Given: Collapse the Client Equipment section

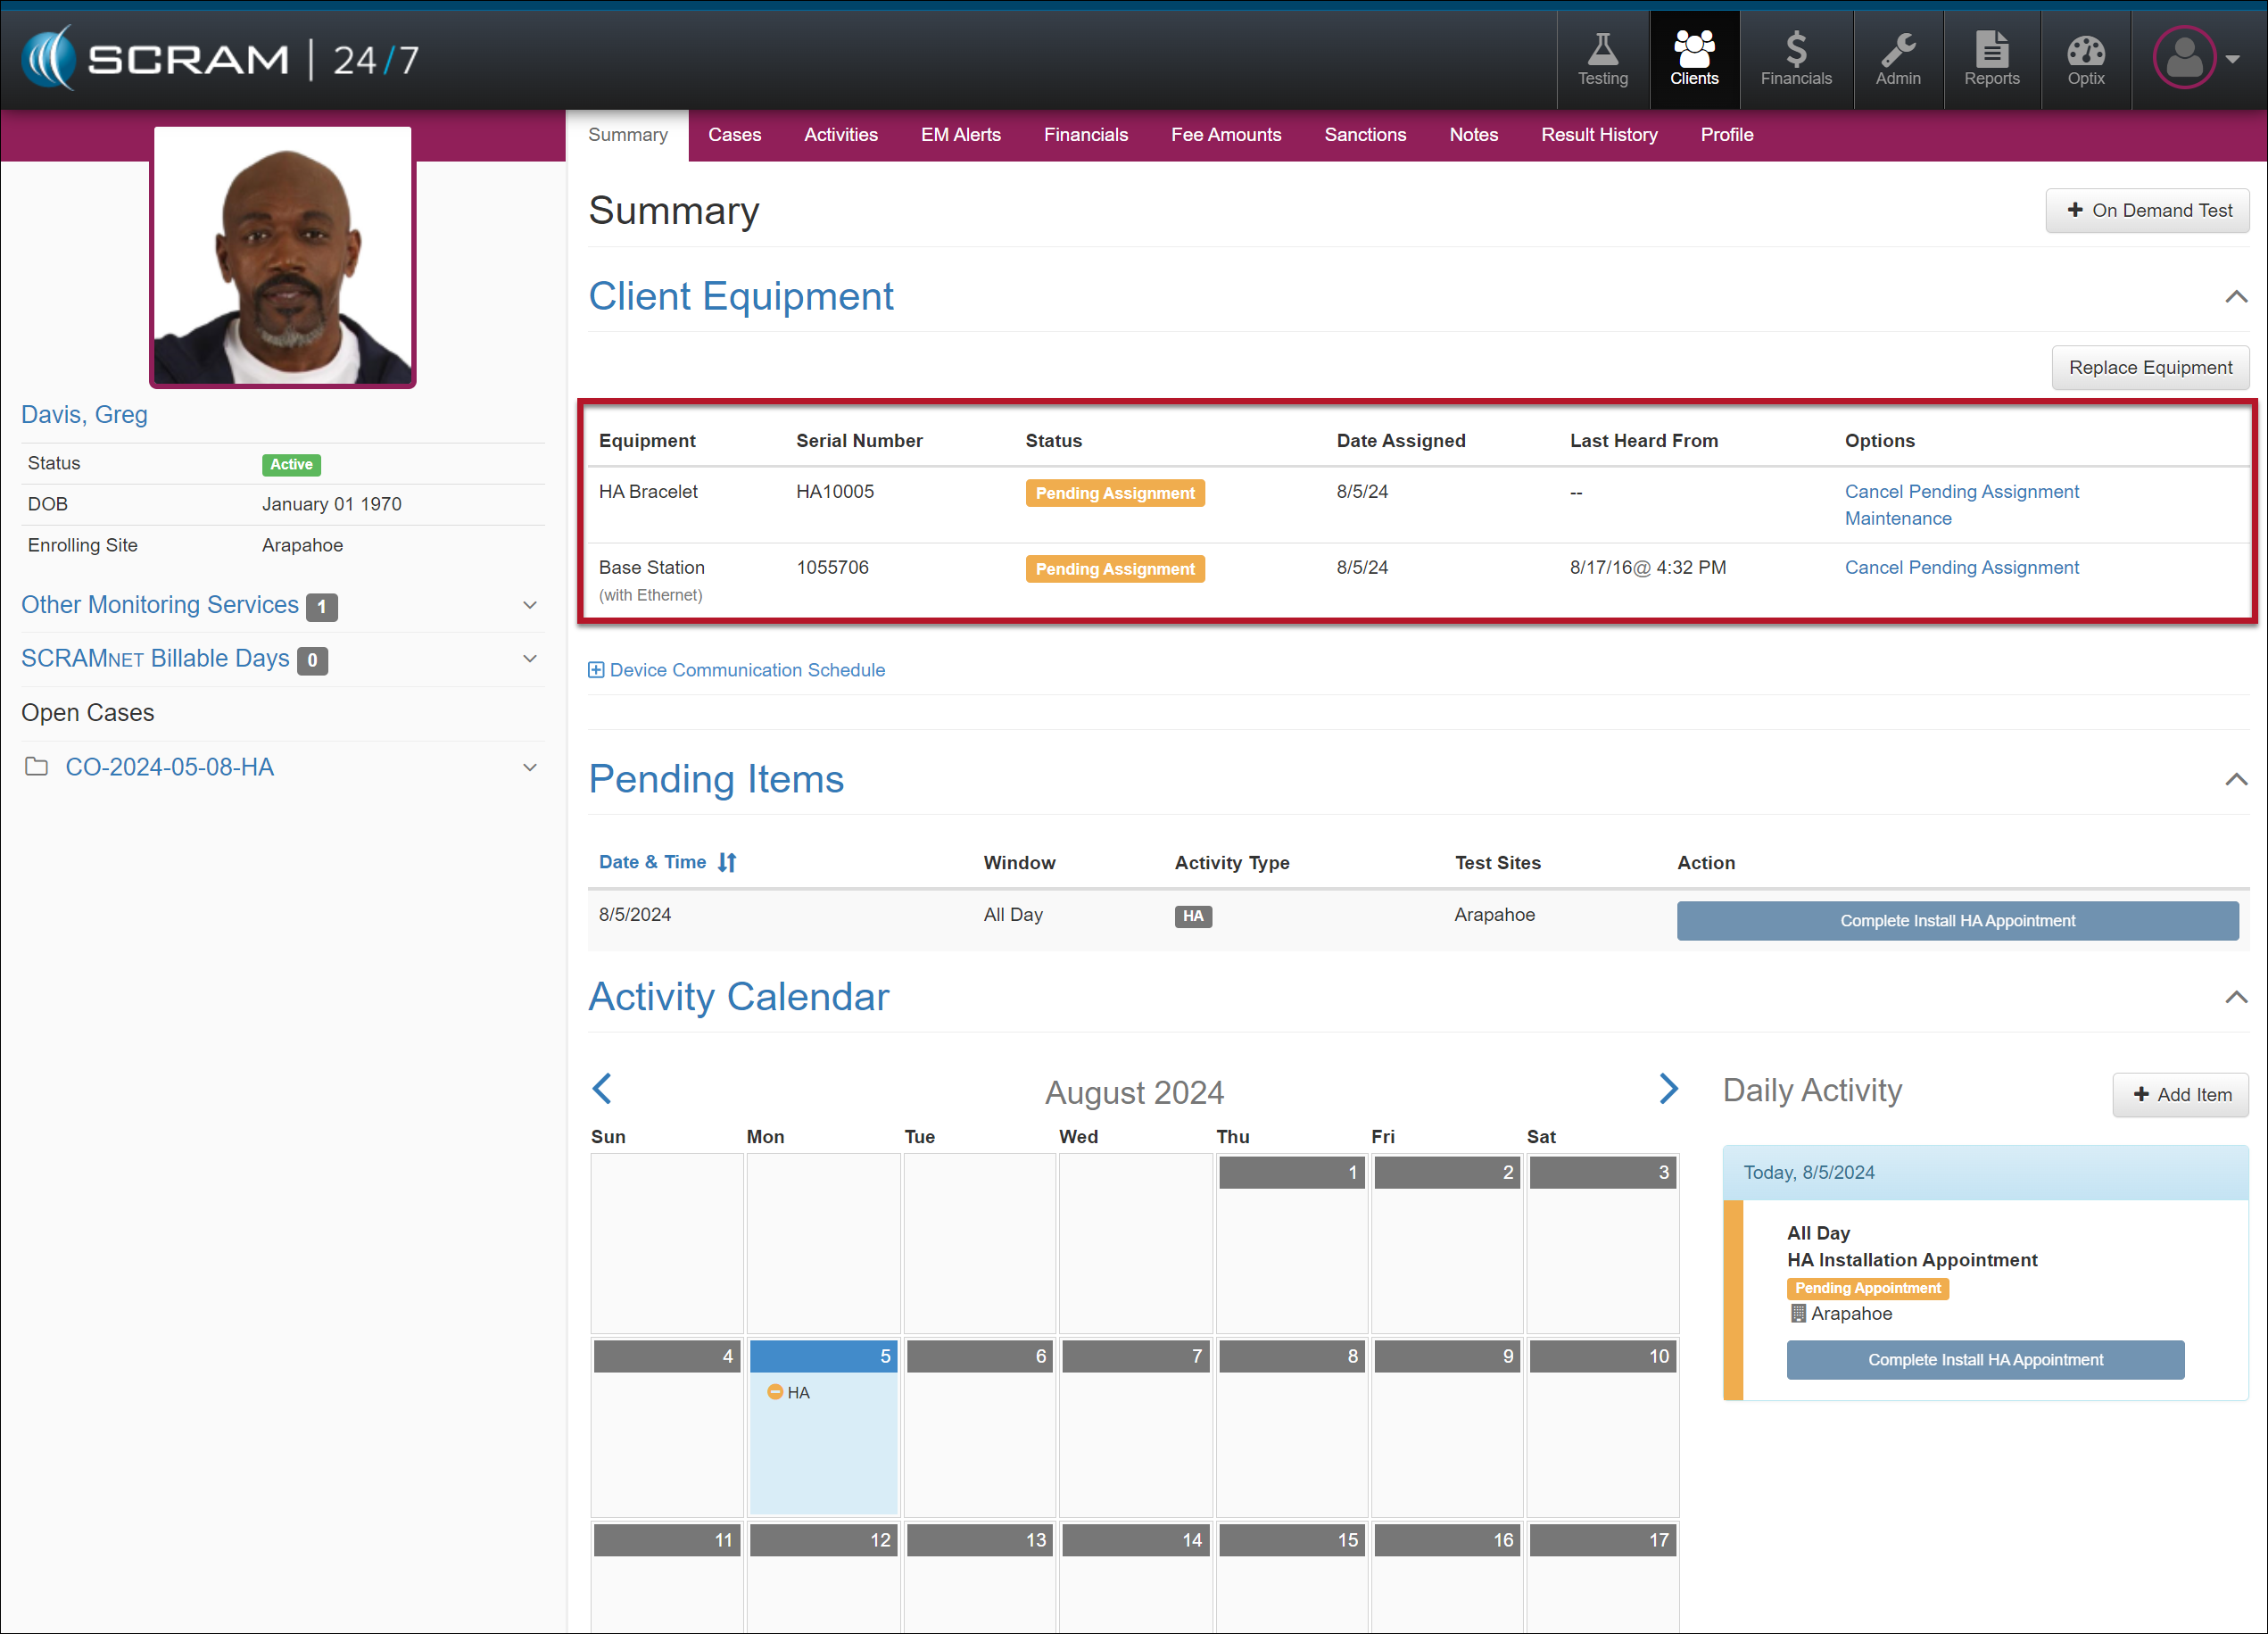Looking at the screenshot, I should [x=2235, y=297].
